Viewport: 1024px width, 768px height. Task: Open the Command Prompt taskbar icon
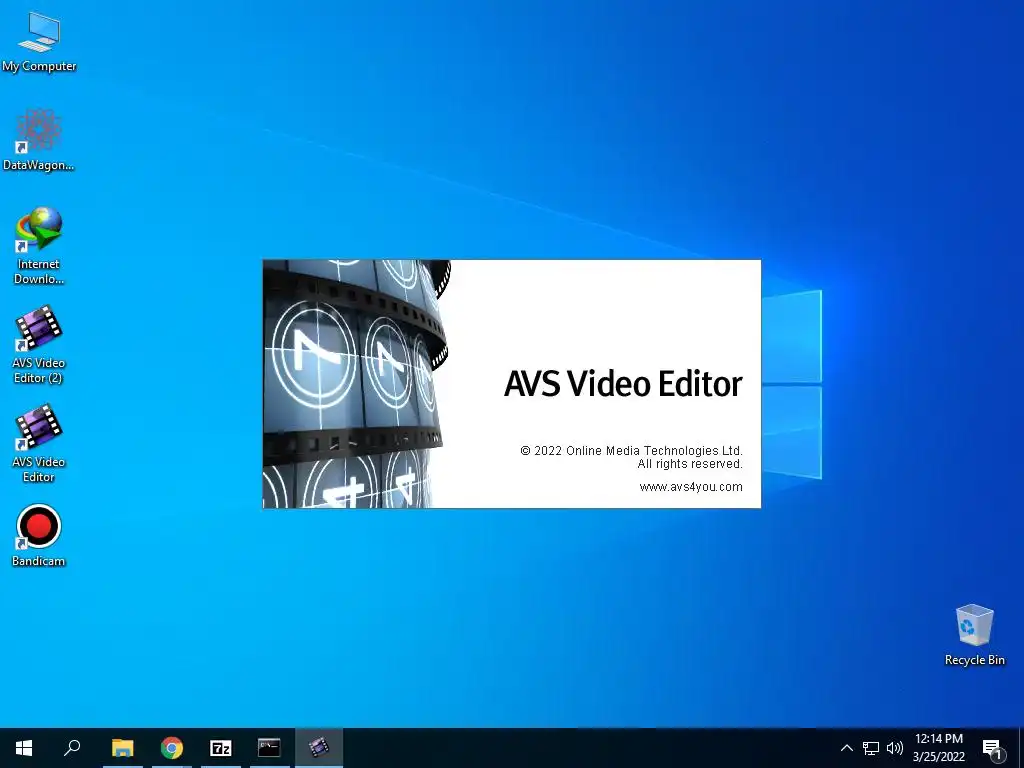269,748
